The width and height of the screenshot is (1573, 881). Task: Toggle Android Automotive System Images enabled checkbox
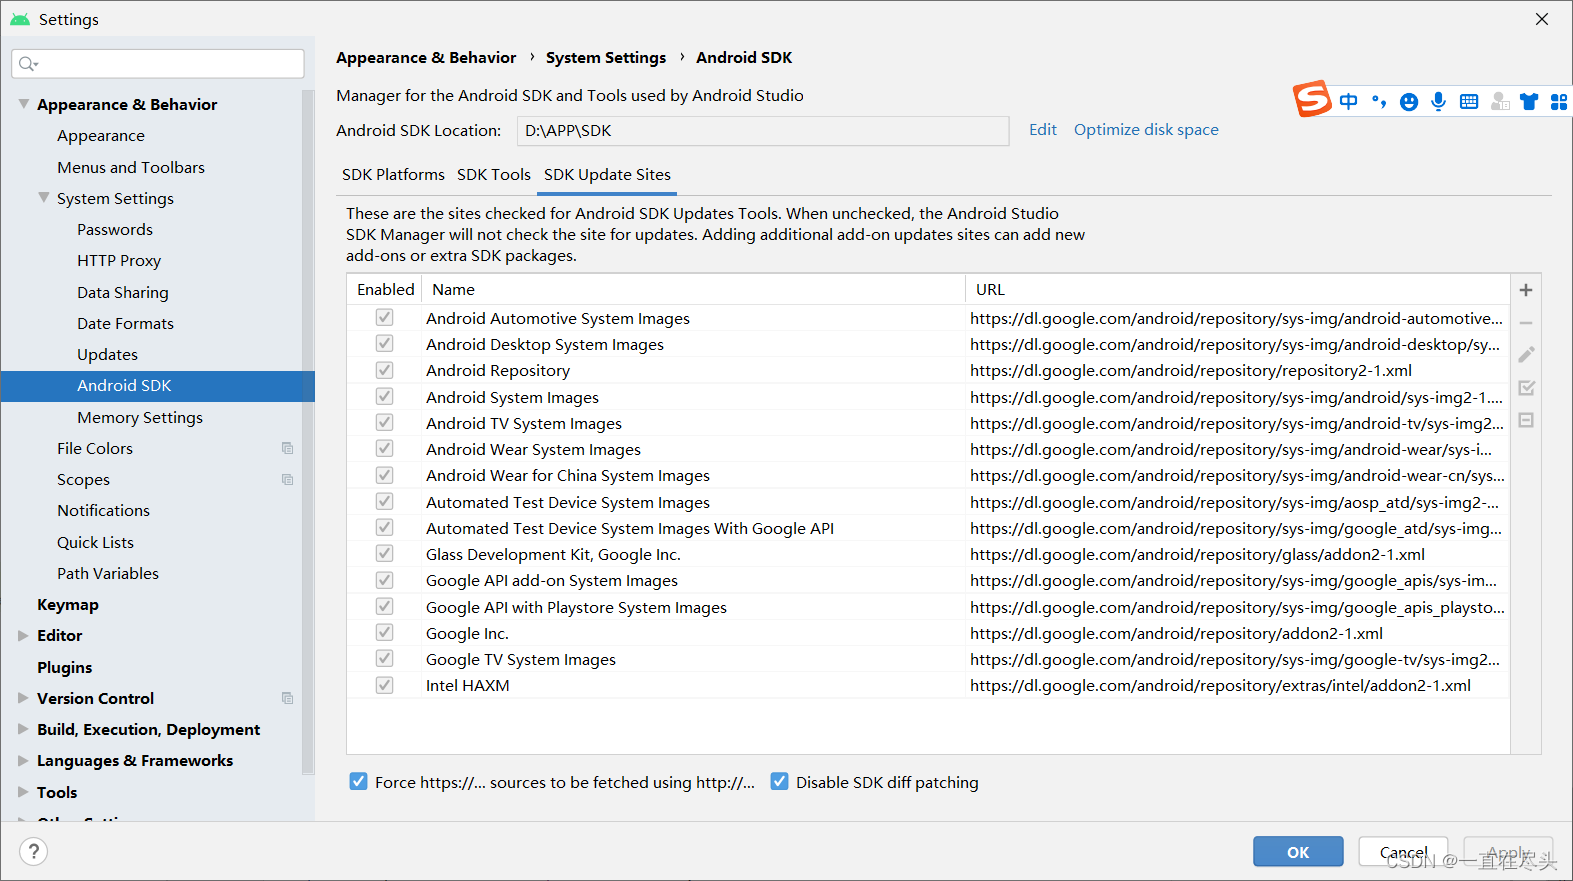384,317
